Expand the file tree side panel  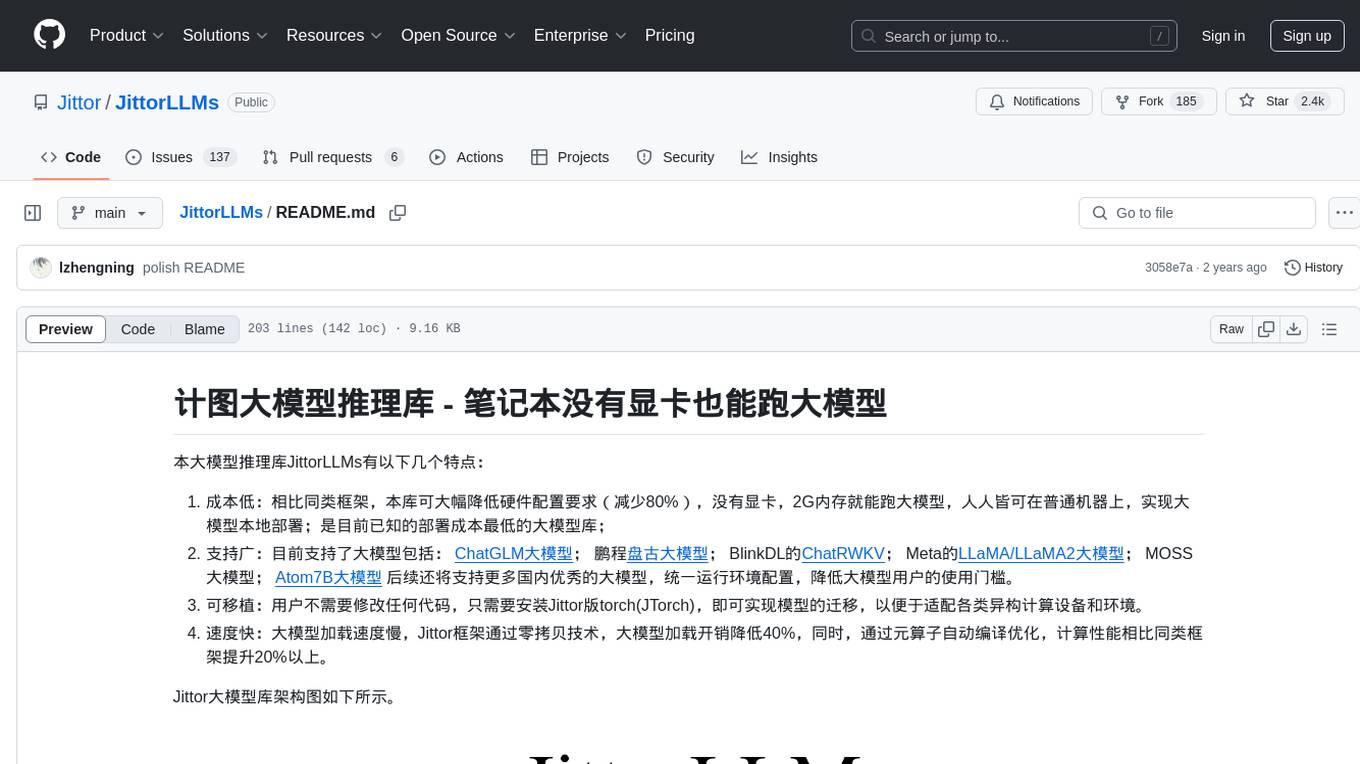[33, 213]
